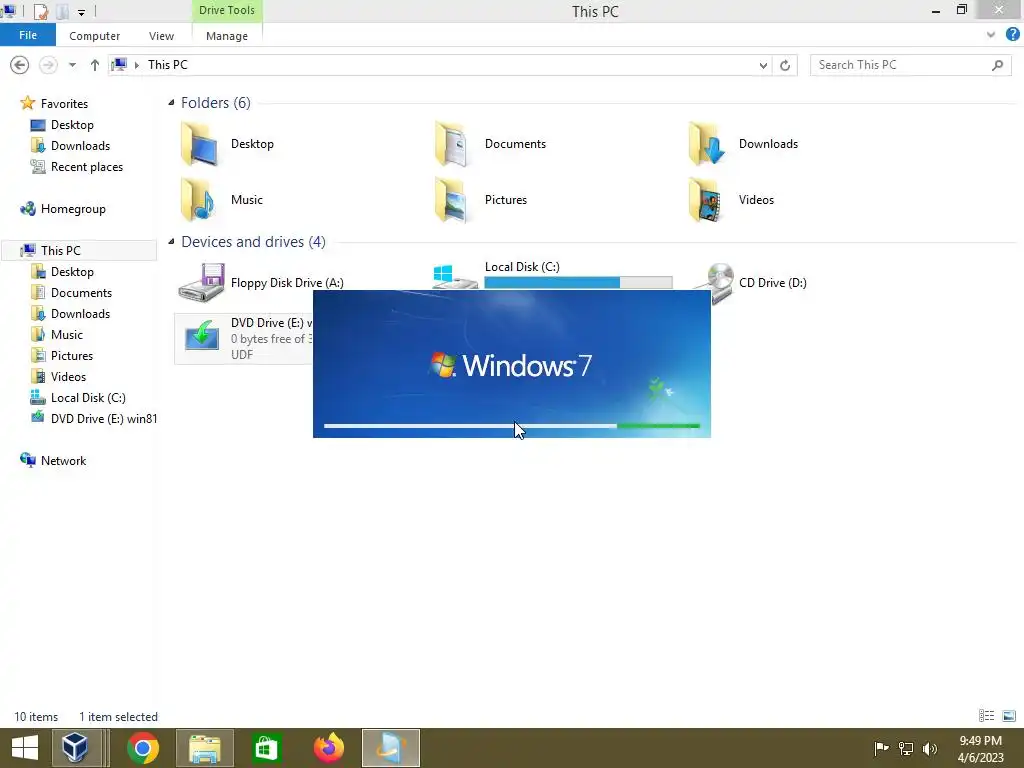Select Local Disk (C:) drive

tap(522, 266)
